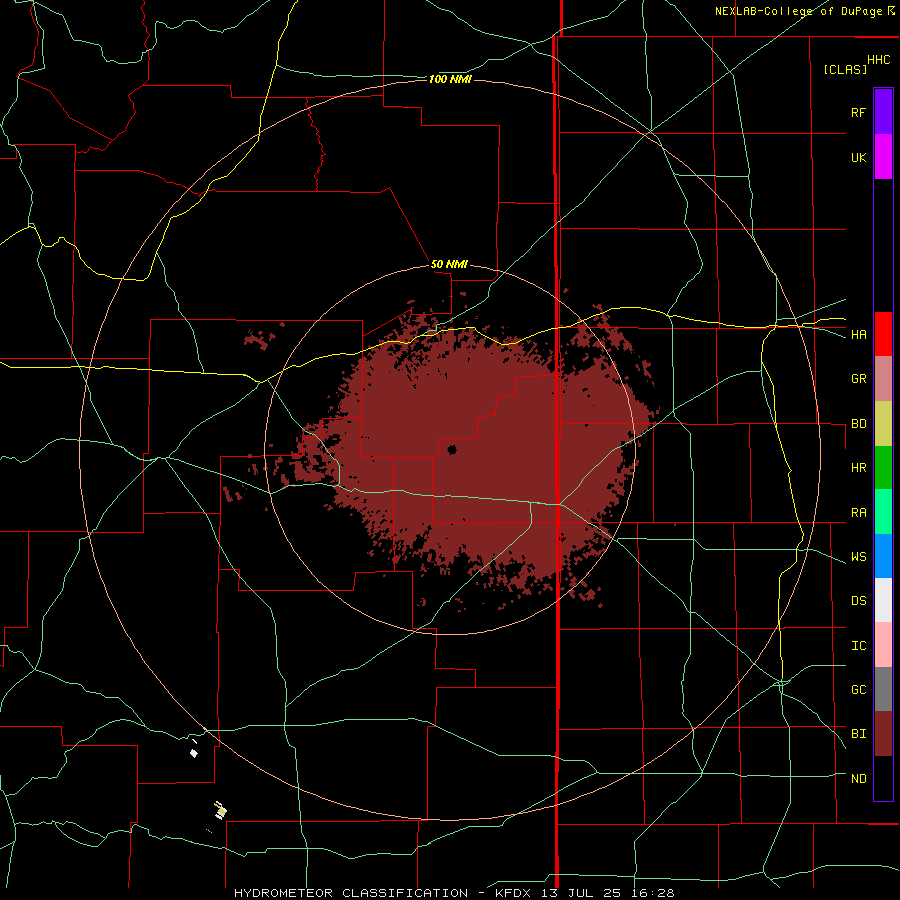Select the GR pink legend swatch
Image resolution: width=900 pixels, height=900 pixels.
point(883,379)
